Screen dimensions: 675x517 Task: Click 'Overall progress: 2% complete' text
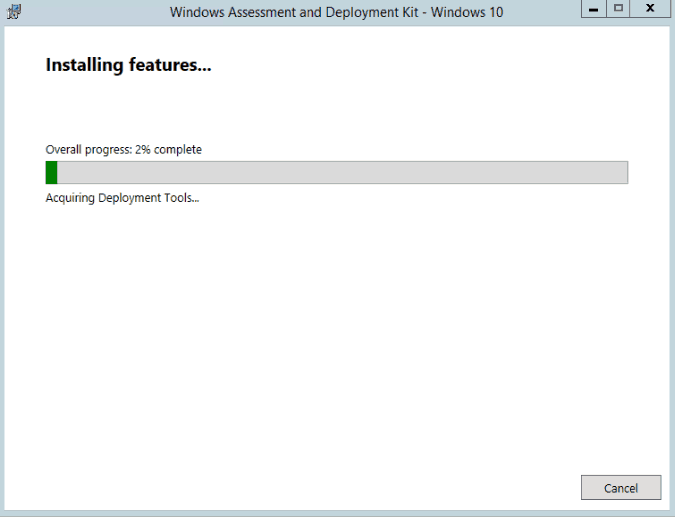pos(124,149)
